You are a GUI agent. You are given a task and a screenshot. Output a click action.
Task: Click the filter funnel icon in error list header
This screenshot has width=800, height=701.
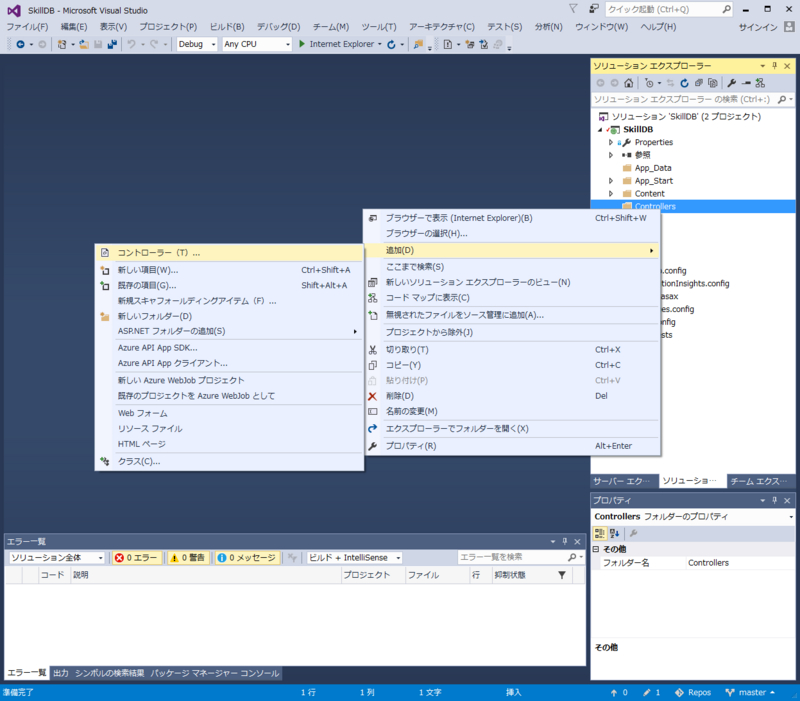pyautogui.click(x=562, y=575)
